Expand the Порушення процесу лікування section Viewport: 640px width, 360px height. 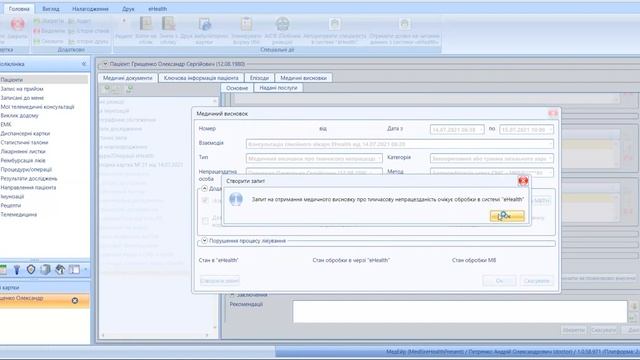tap(204, 241)
